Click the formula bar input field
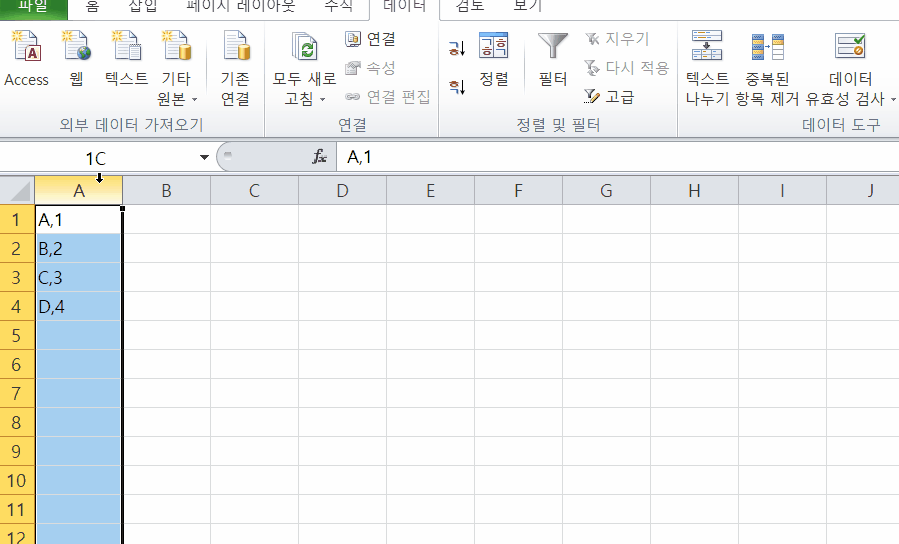Image resolution: width=899 pixels, height=544 pixels. 600,157
